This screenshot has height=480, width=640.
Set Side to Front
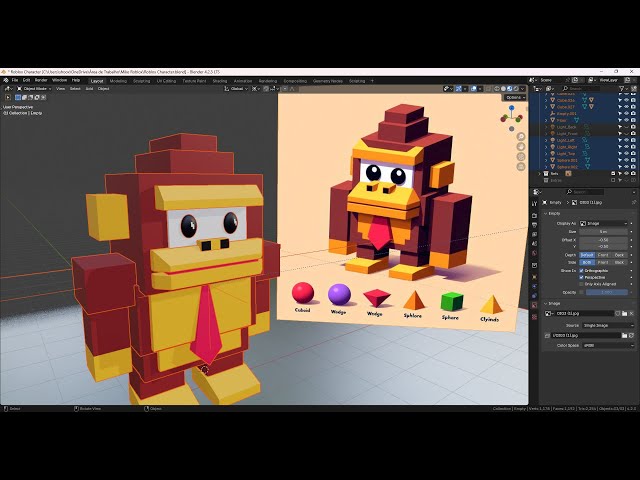[x=603, y=262]
